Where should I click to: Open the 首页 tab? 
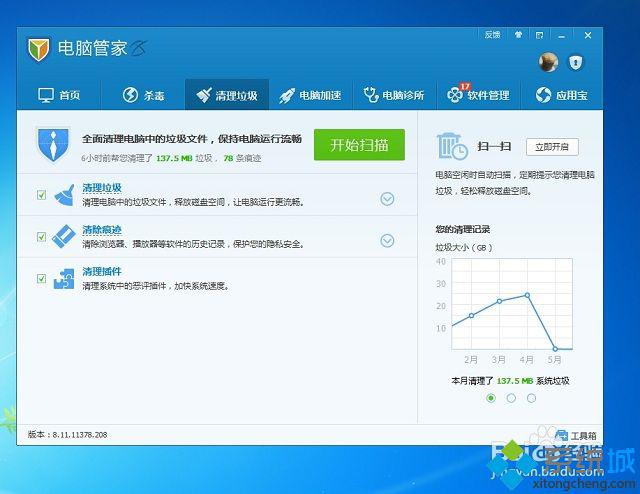59,95
